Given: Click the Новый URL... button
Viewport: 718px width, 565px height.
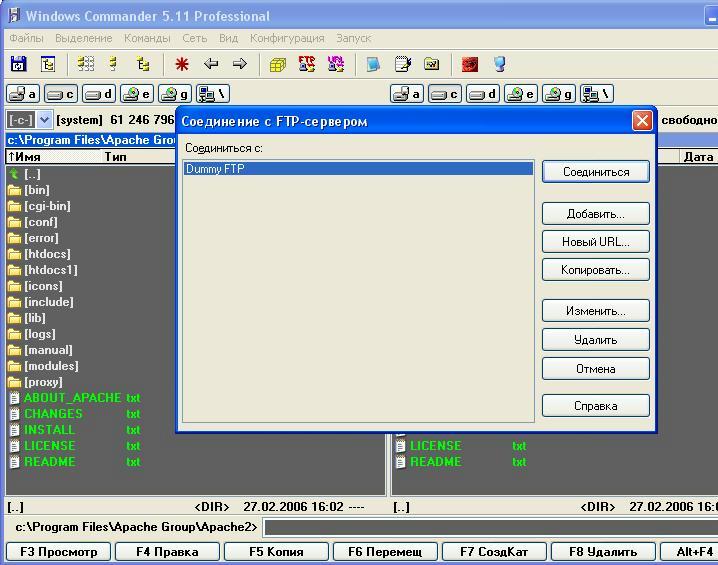Looking at the screenshot, I should tap(596, 242).
